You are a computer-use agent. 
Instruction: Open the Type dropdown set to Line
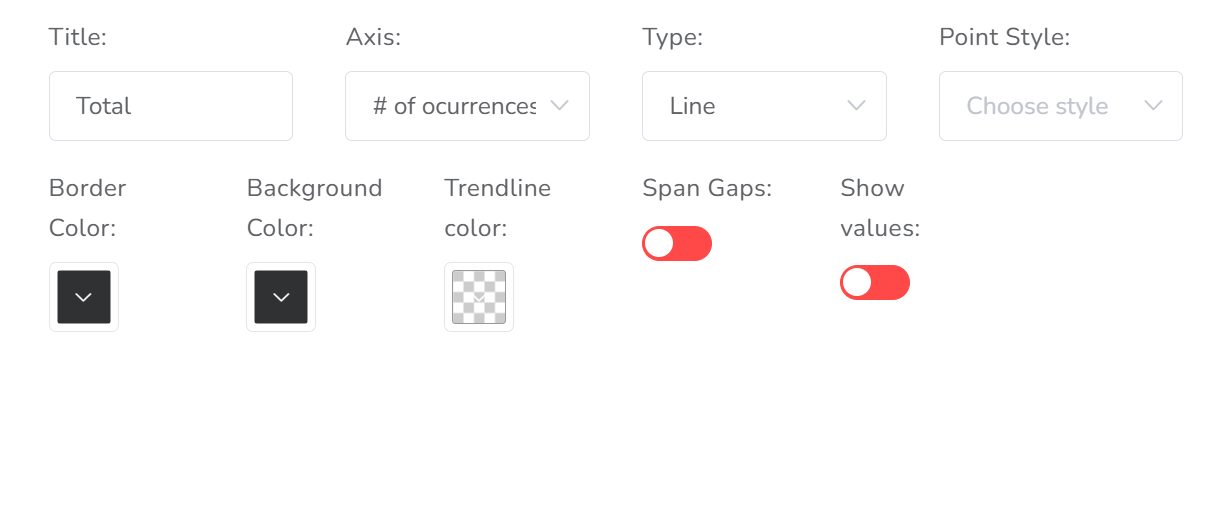(x=750, y=106)
